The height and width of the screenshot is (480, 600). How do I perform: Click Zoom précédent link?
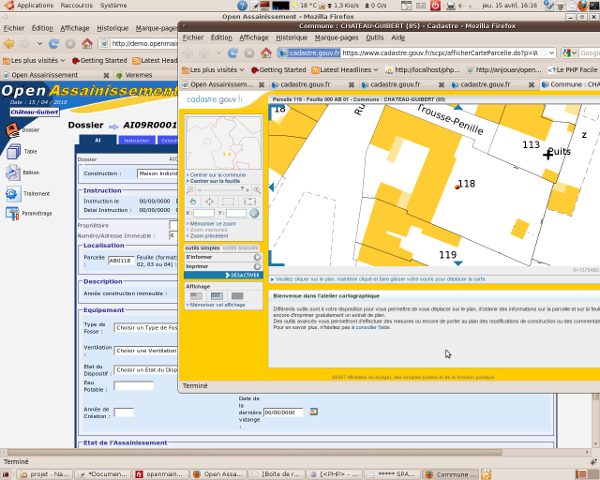click(x=209, y=236)
